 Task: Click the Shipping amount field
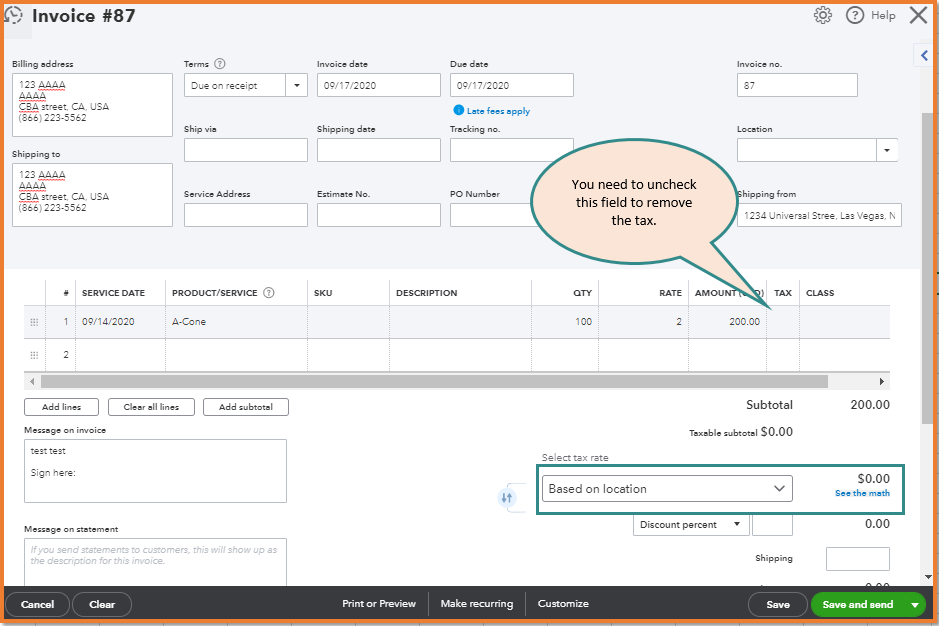[x=858, y=559]
